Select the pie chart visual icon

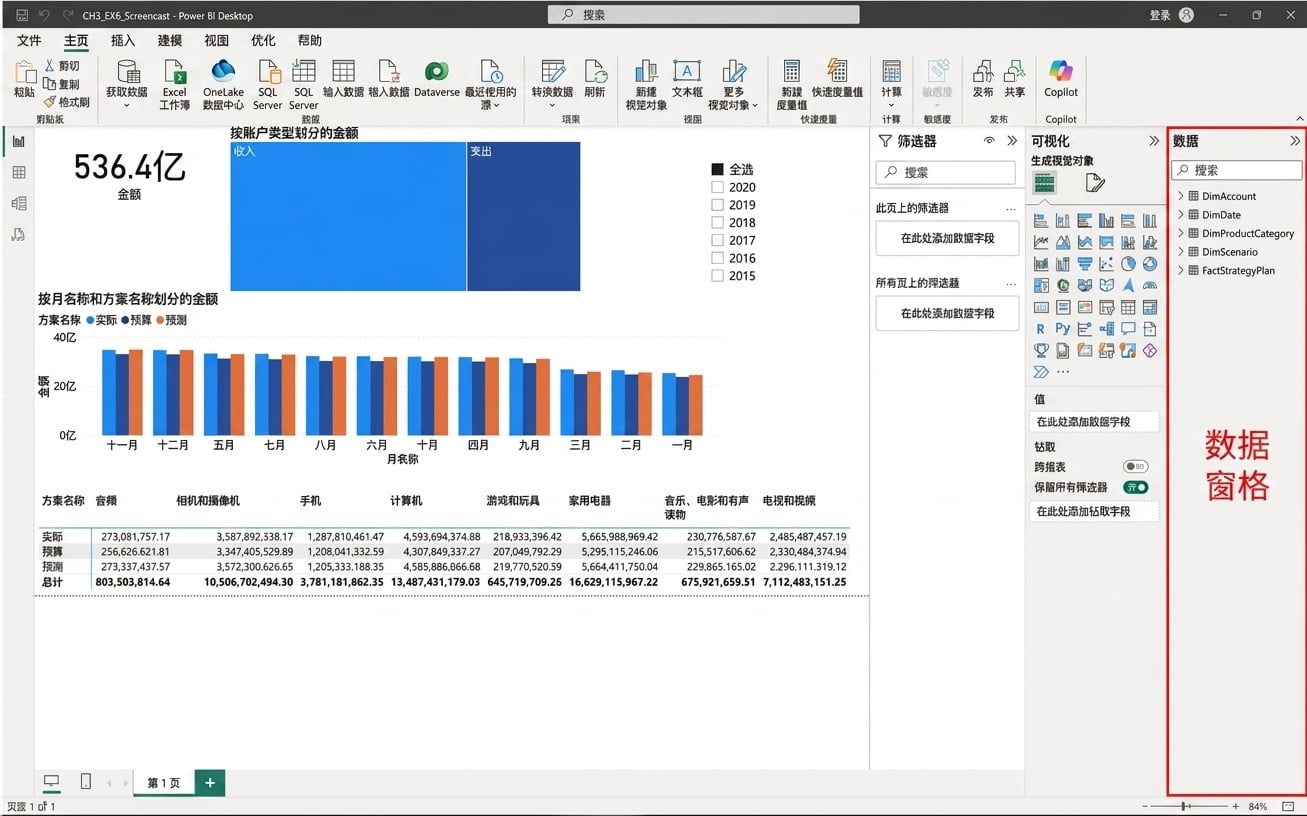point(1128,264)
